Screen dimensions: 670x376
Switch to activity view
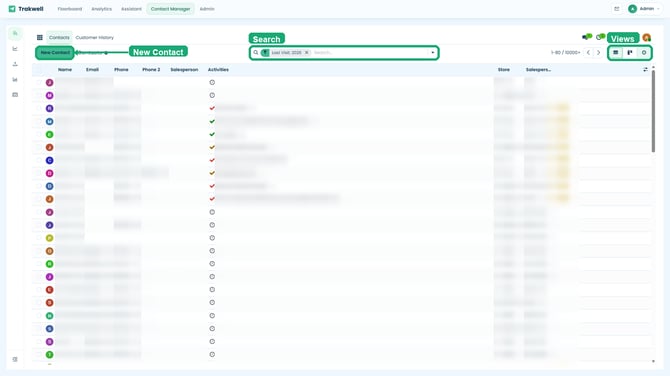pyautogui.click(x=644, y=53)
